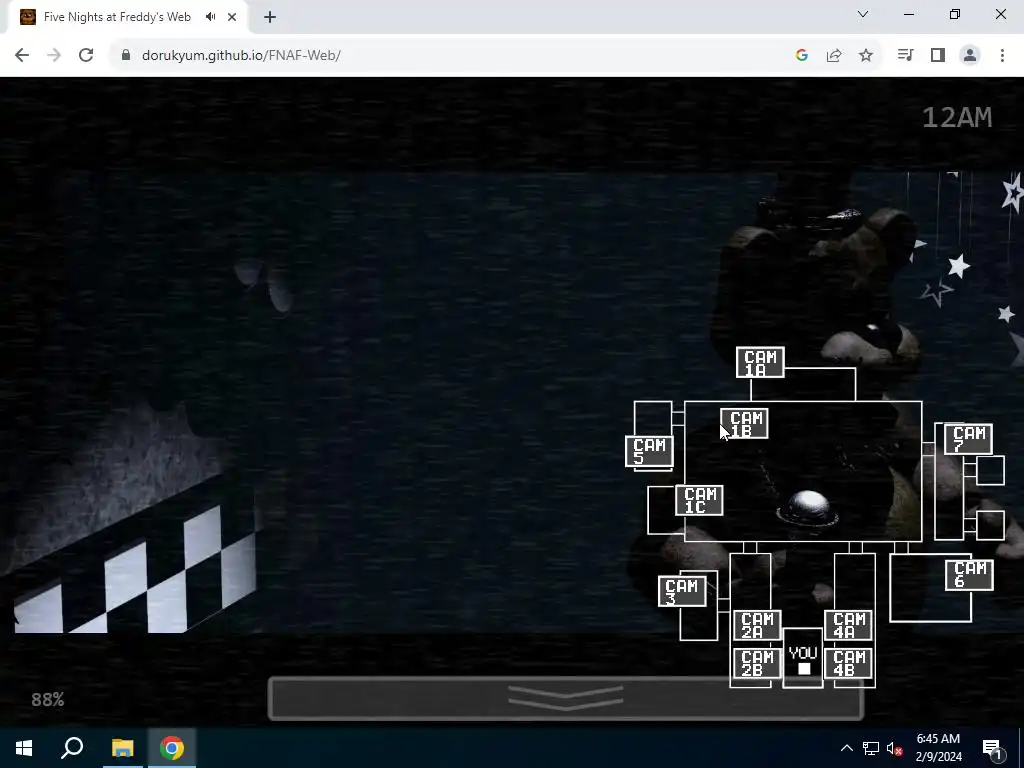Open Chrome's three-dot menu
This screenshot has width=1024, height=768.
[1002, 56]
